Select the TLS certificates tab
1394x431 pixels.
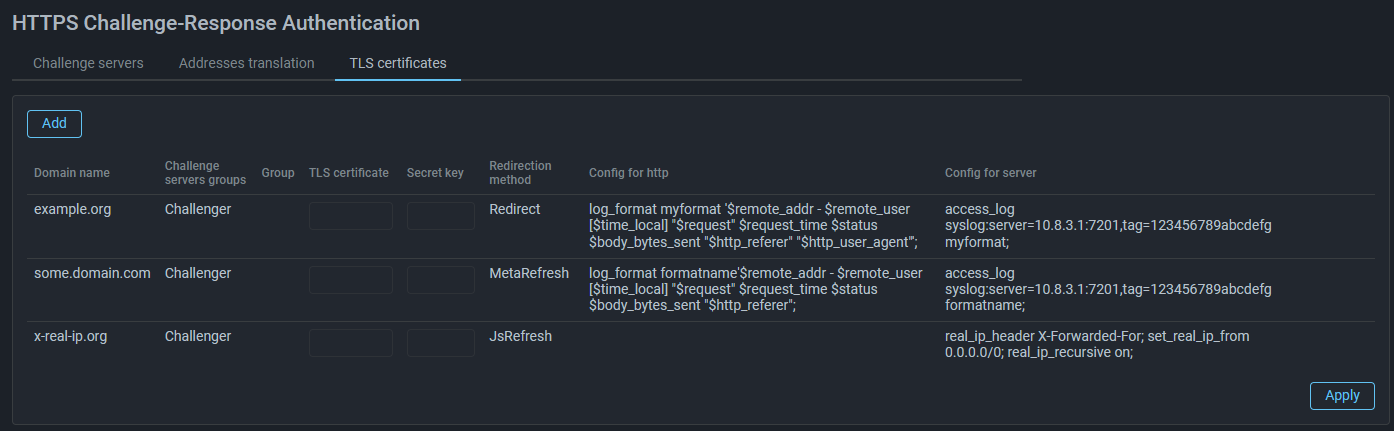(397, 63)
